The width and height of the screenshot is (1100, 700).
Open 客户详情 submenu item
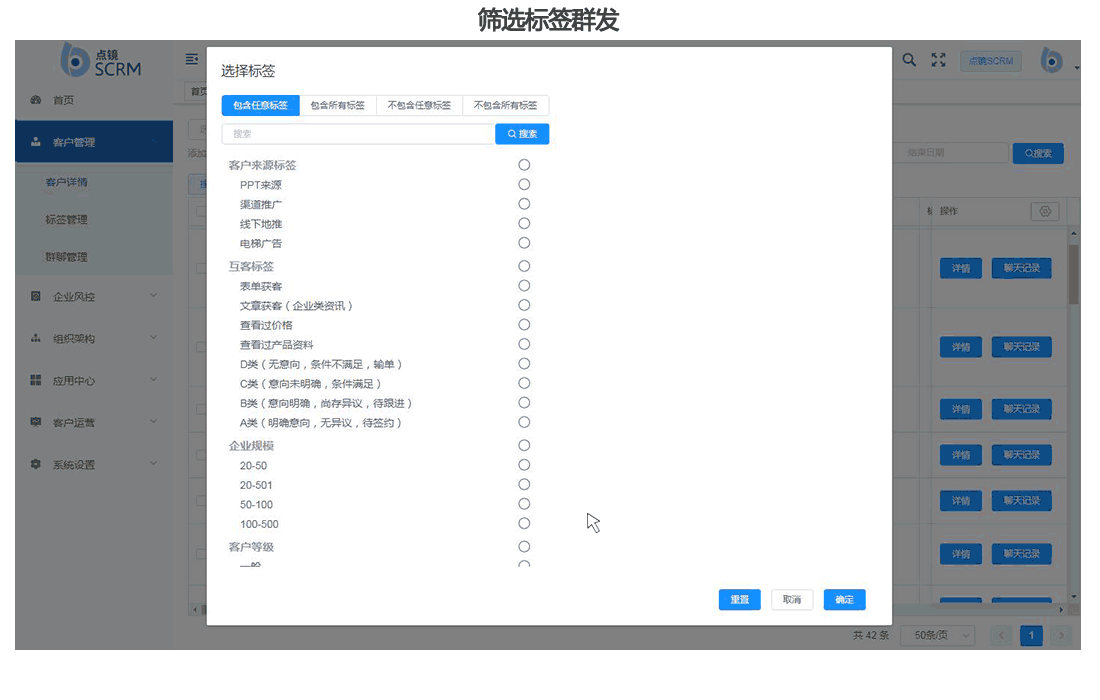point(67,182)
